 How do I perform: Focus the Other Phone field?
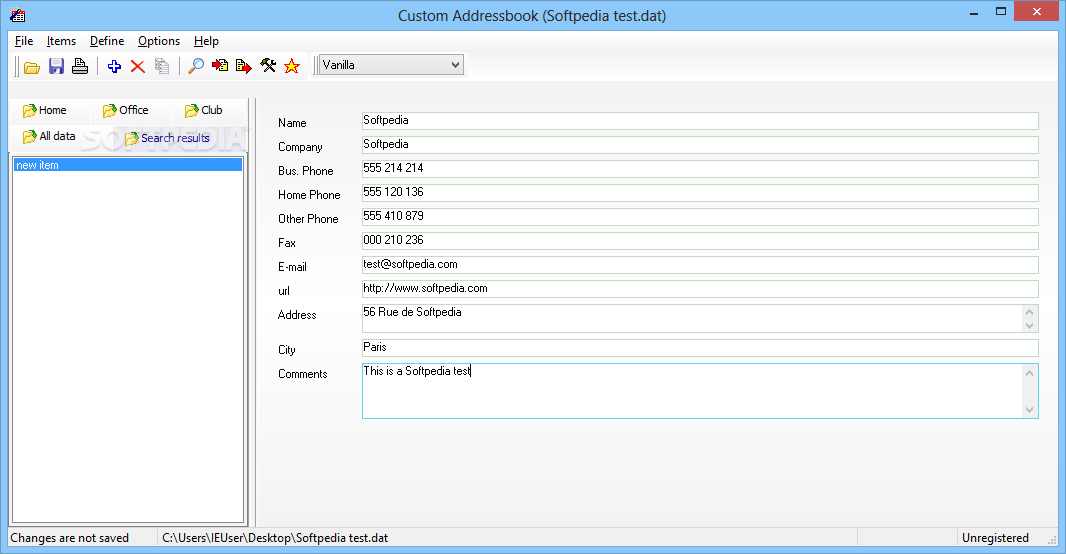coord(700,216)
